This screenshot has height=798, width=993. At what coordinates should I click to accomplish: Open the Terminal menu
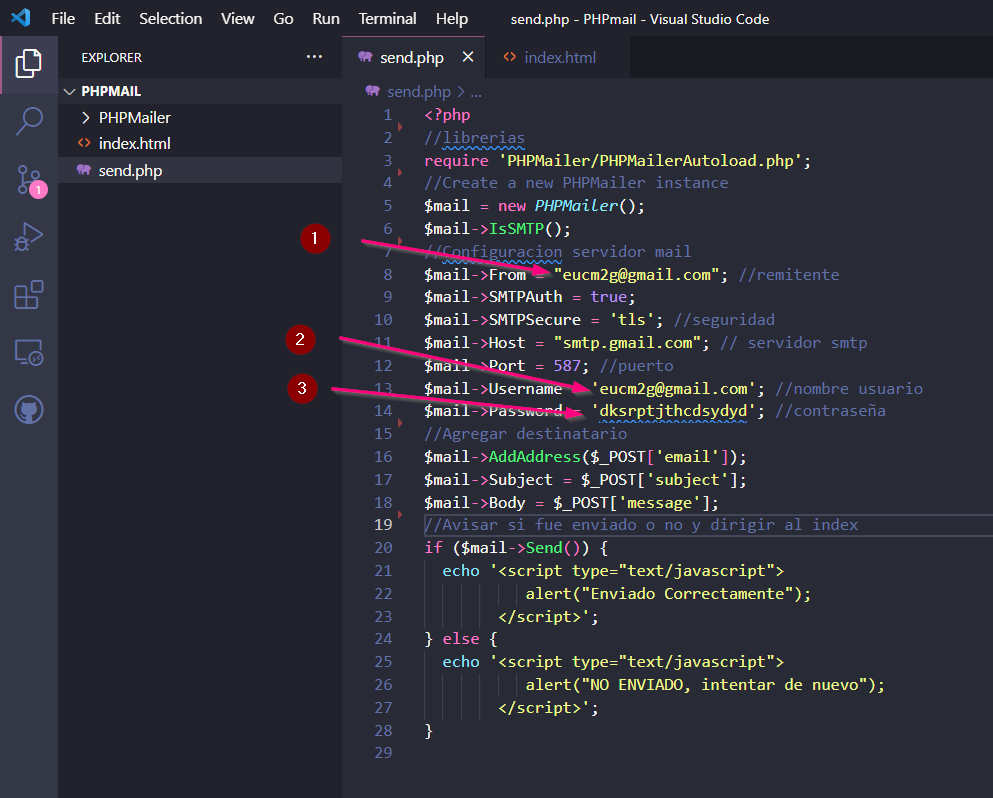(x=388, y=19)
